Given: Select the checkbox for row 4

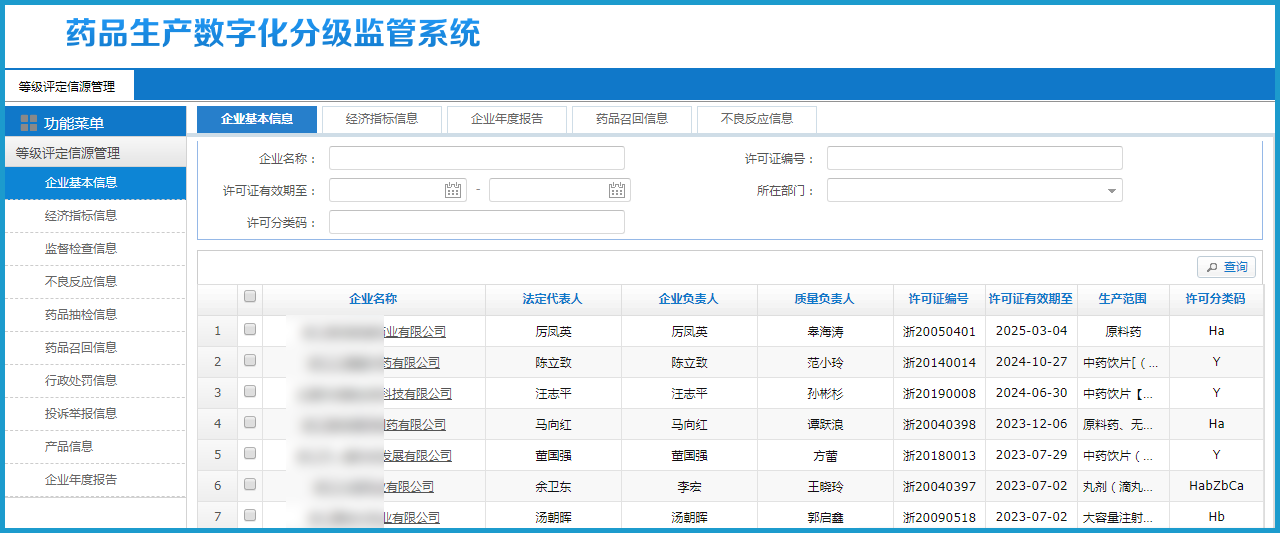Looking at the screenshot, I should (x=250, y=422).
